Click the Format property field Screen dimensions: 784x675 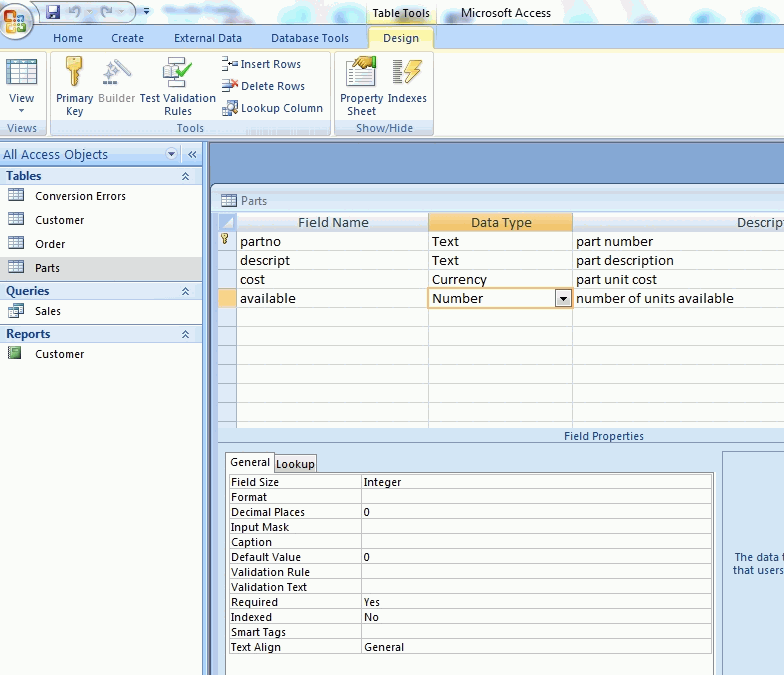pyautogui.click(x=536, y=496)
